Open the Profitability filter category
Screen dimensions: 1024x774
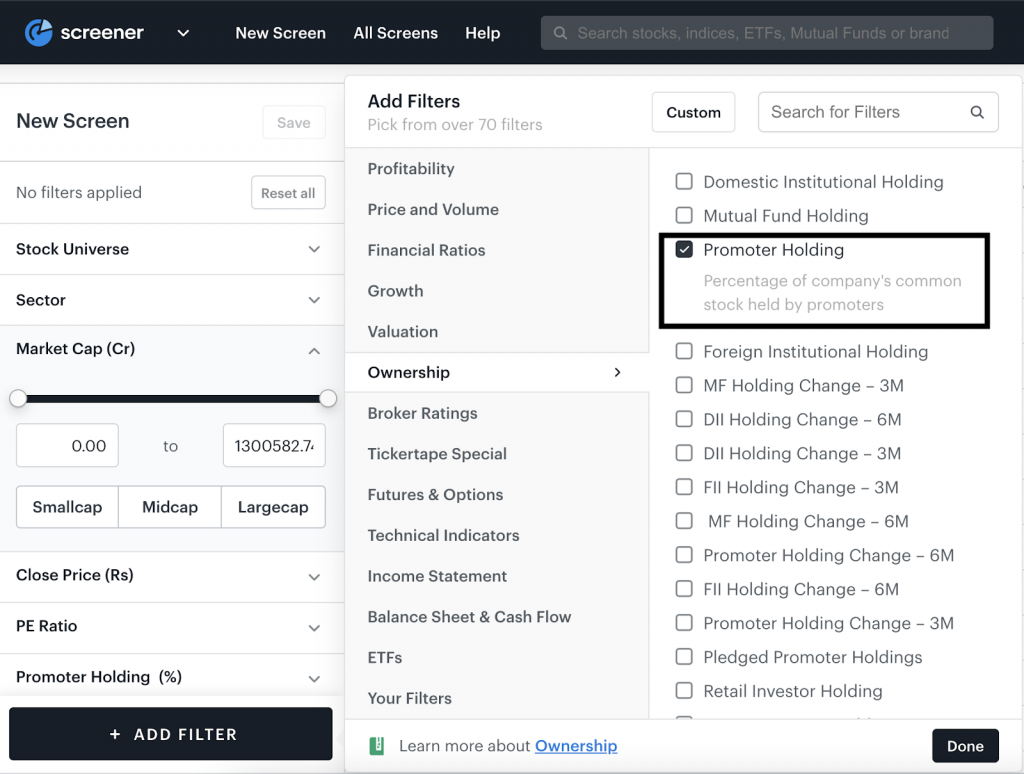pos(496,169)
